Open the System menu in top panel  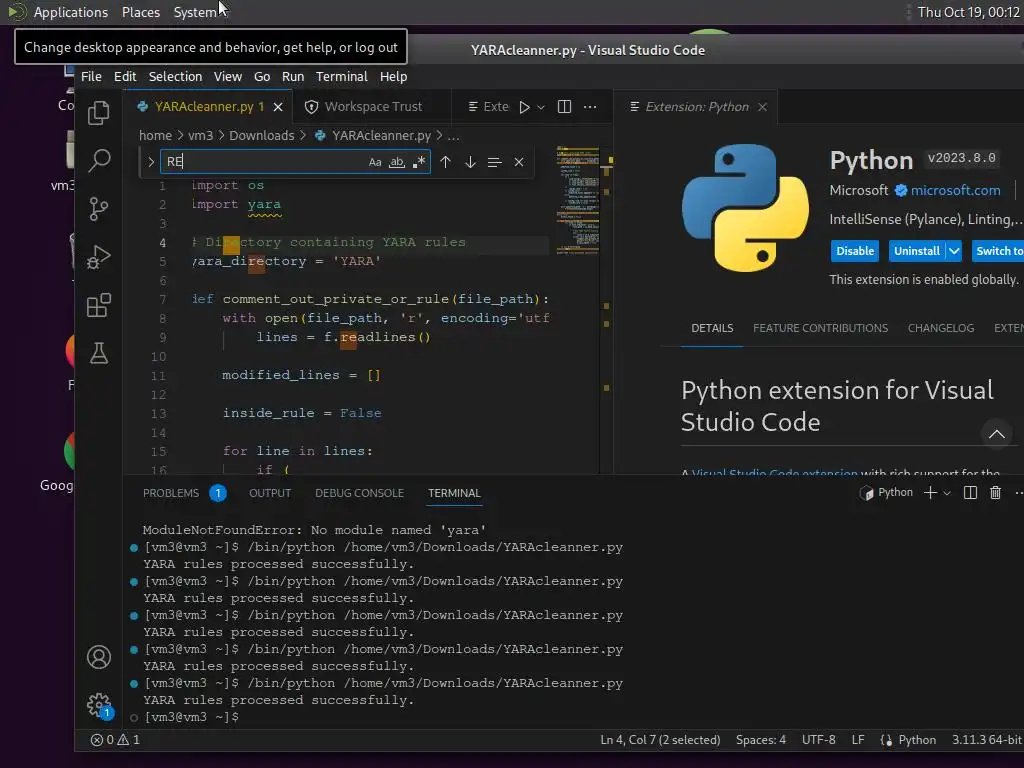tap(195, 12)
